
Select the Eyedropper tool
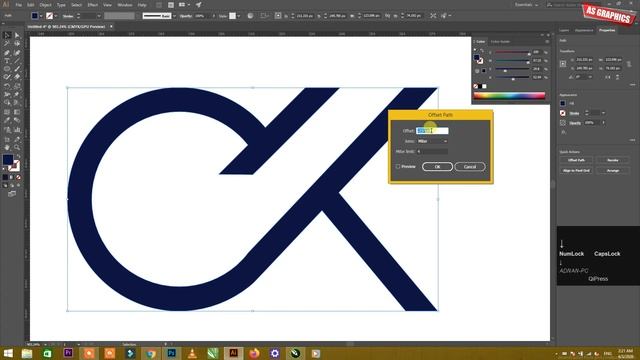[7, 120]
